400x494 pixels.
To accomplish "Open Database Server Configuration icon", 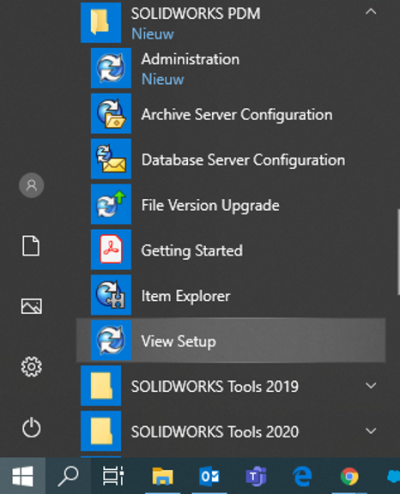I will point(111,159).
